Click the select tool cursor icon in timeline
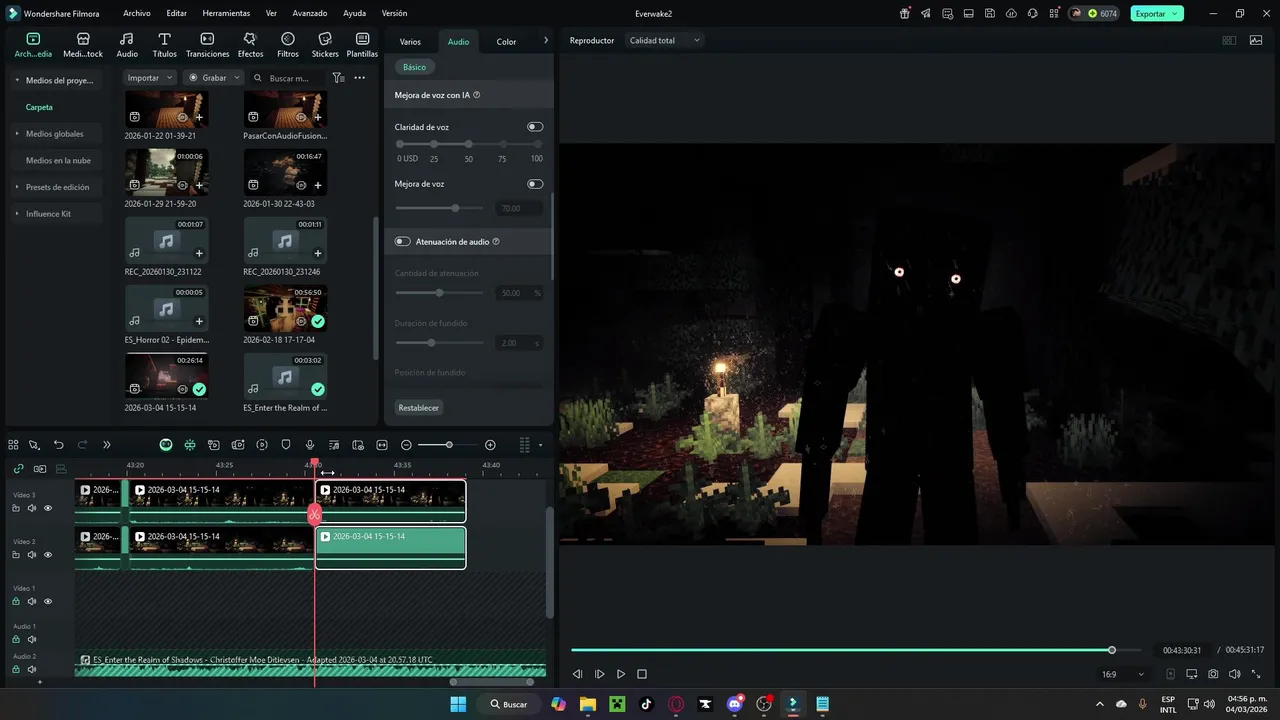The height and width of the screenshot is (720, 1280). point(34,445)
